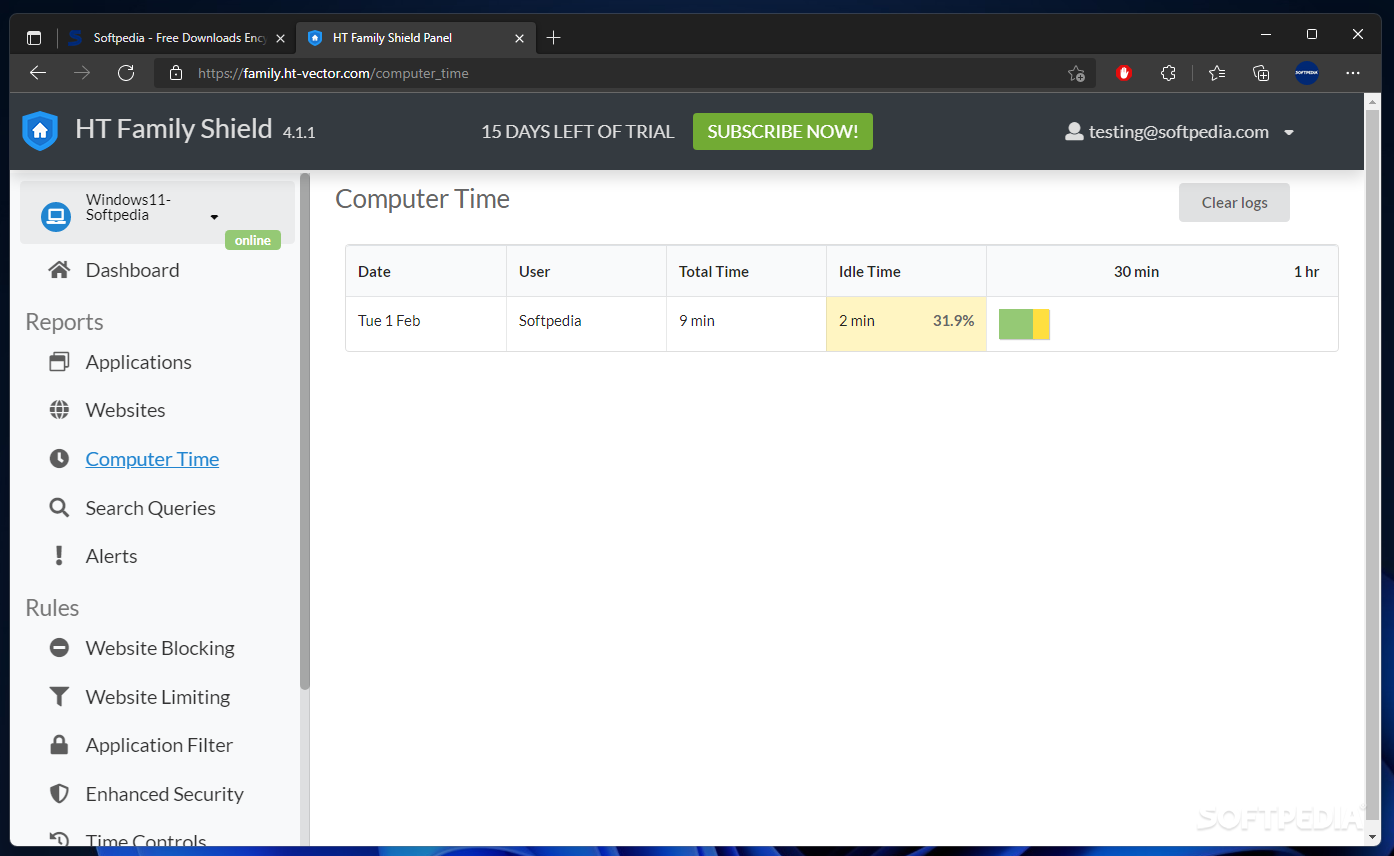
Task: Click the Websites globe icon
Action: point(60,410)
